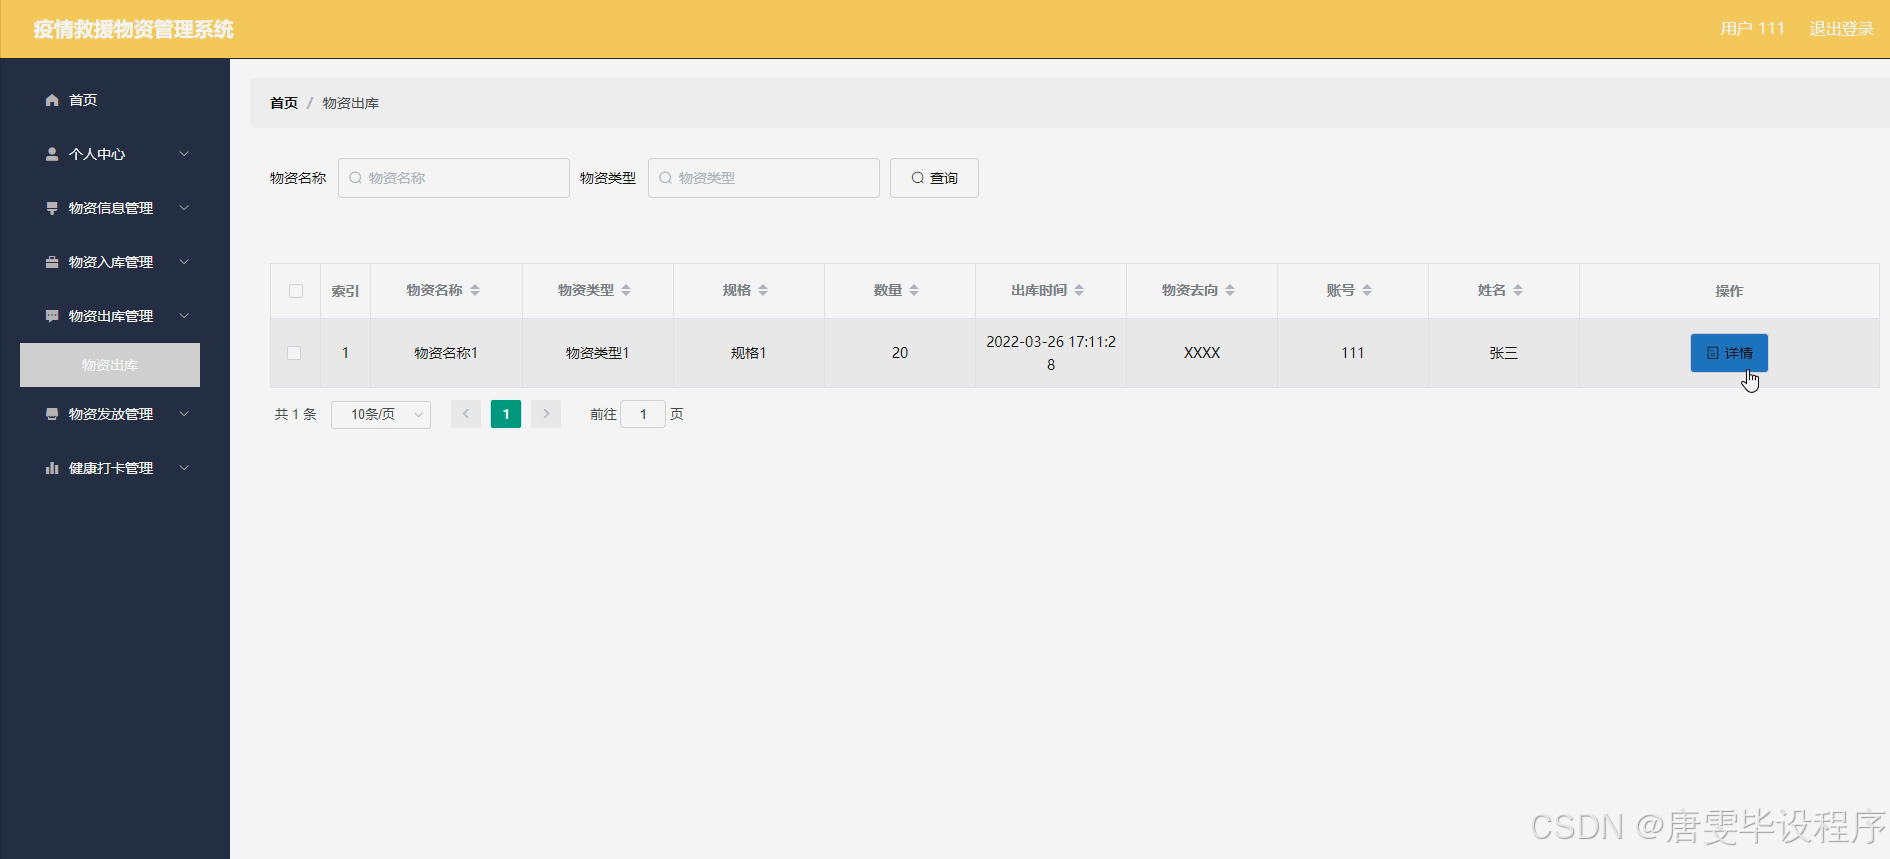Click the 共 1 条 total count text

296,414
